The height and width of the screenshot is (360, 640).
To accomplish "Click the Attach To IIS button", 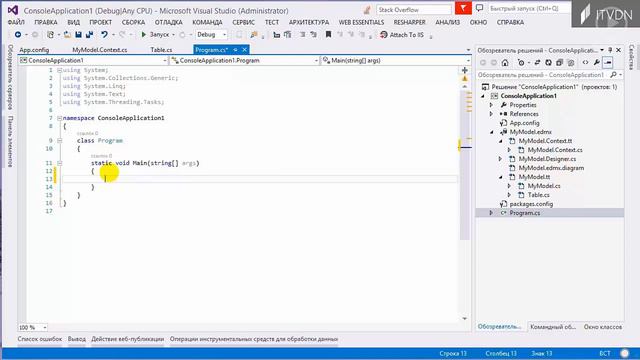I will [402, 35].
